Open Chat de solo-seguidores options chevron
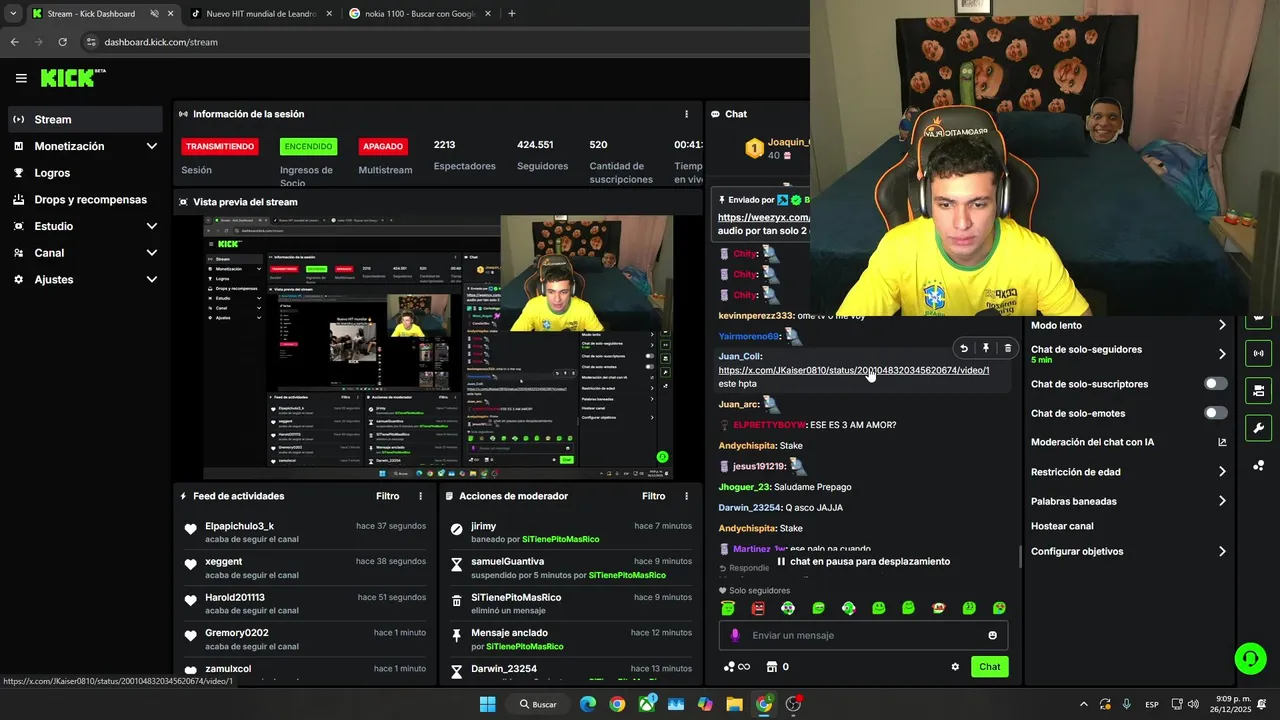Viewport: 1280px width, 720px height. pyautogui.click(x=1222, y=354)
